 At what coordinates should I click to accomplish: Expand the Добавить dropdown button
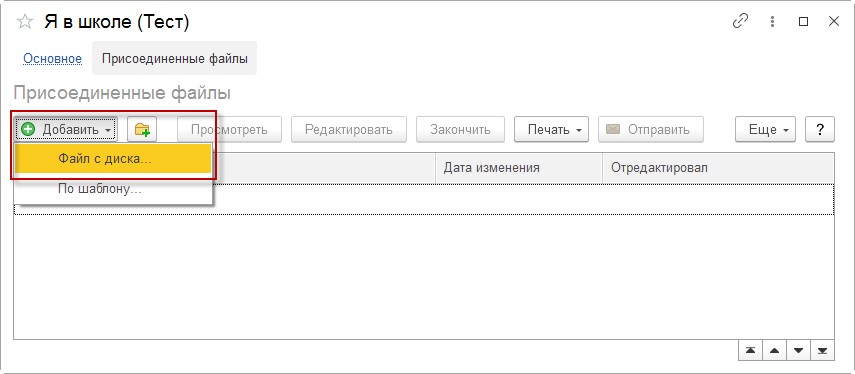(x=66, y=130)
